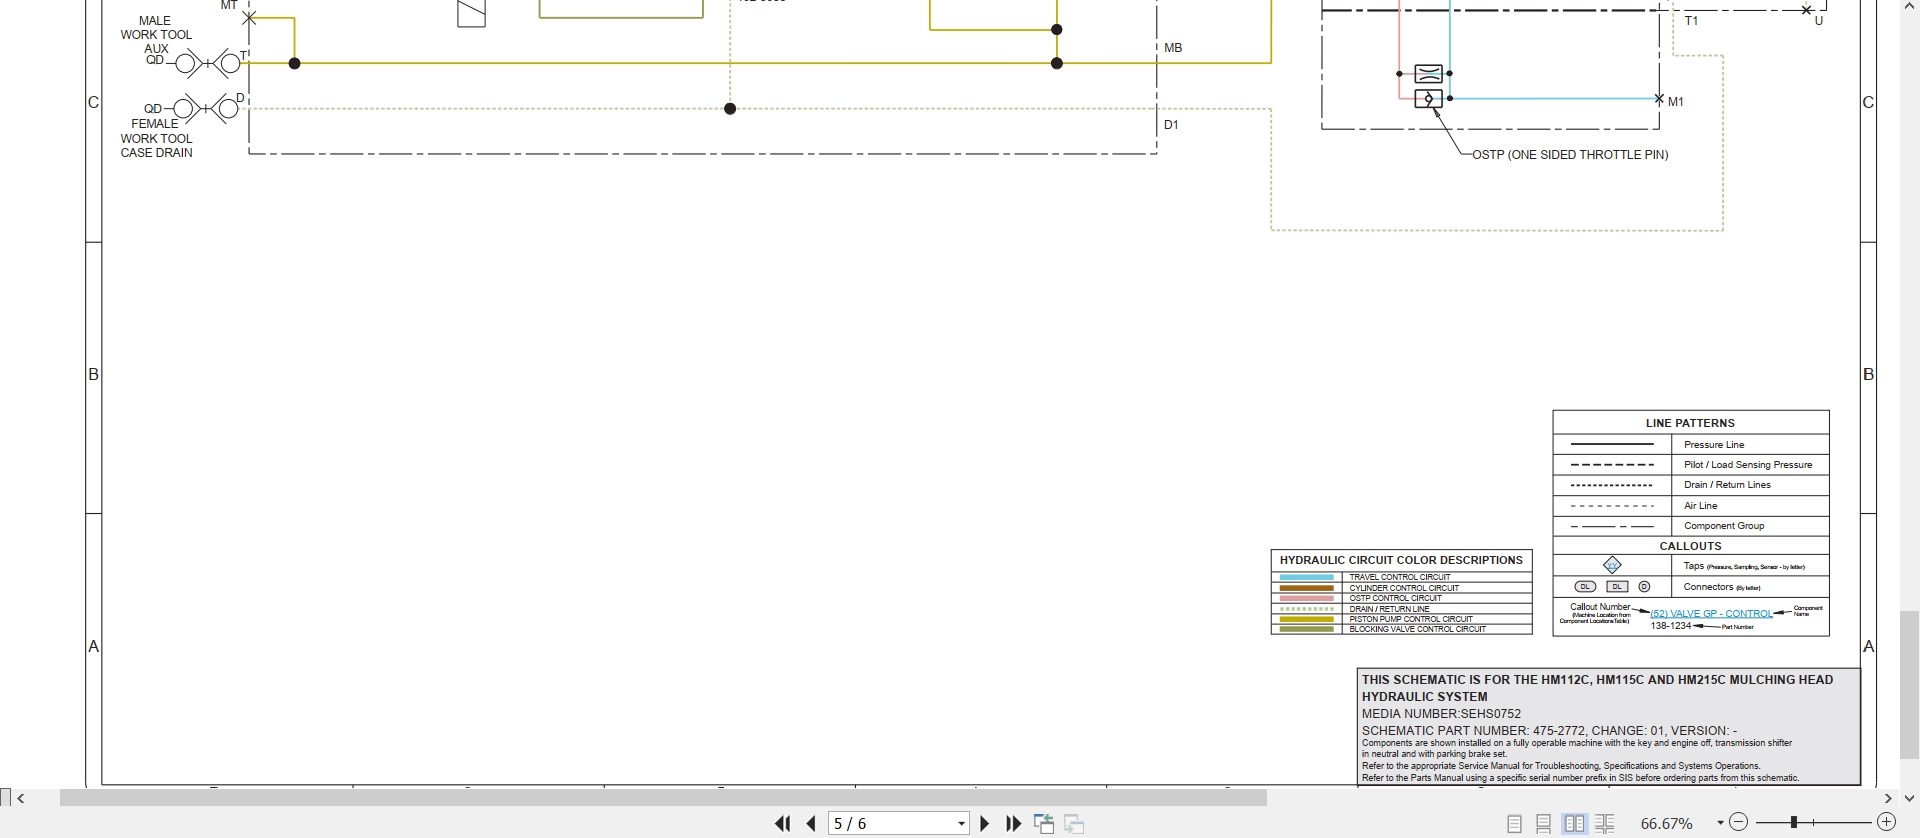Click the Pressure Line legend row
Viewport: 1920px width, 838px height.
[x=1690, y=444]
